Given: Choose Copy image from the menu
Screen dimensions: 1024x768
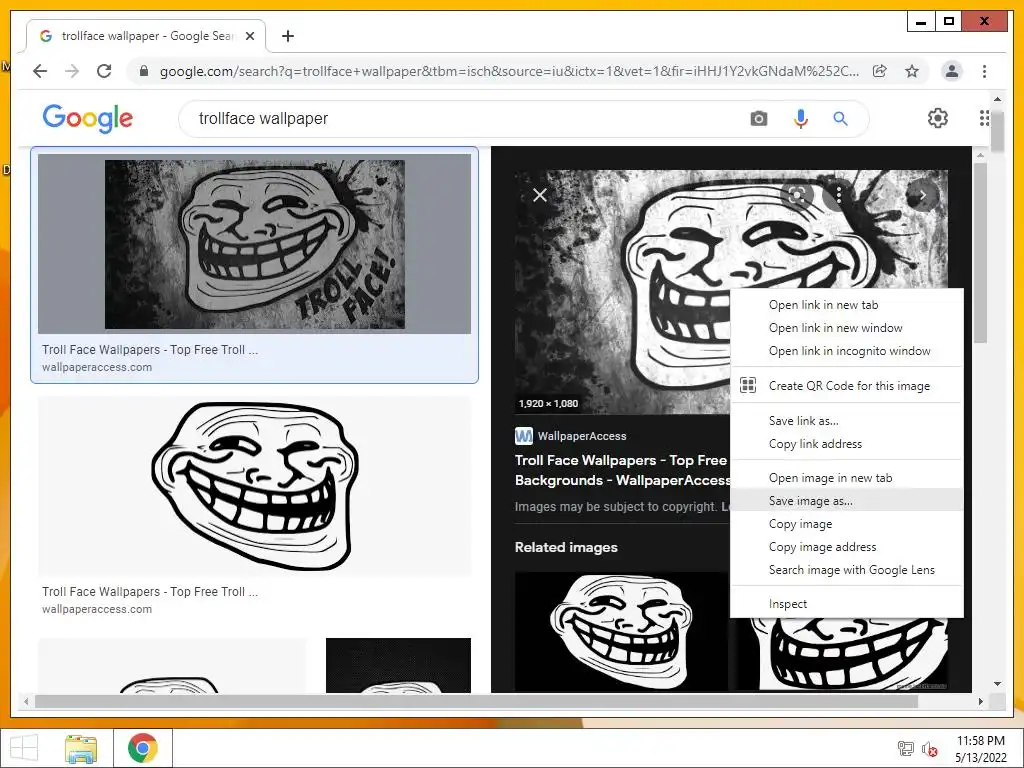Looking at the screenshot, I should [x=846, y=524].
